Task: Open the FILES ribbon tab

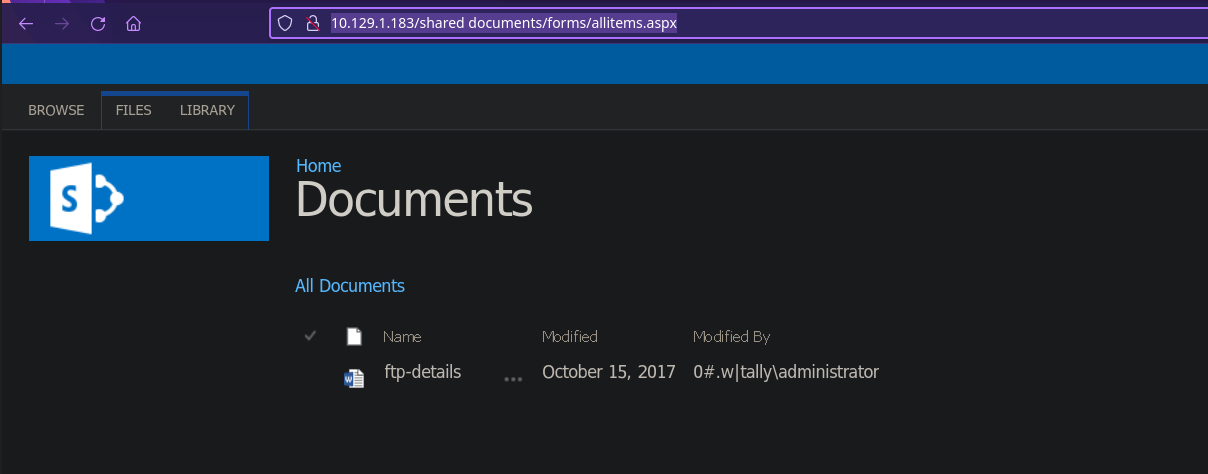Action: click(133, 110)
